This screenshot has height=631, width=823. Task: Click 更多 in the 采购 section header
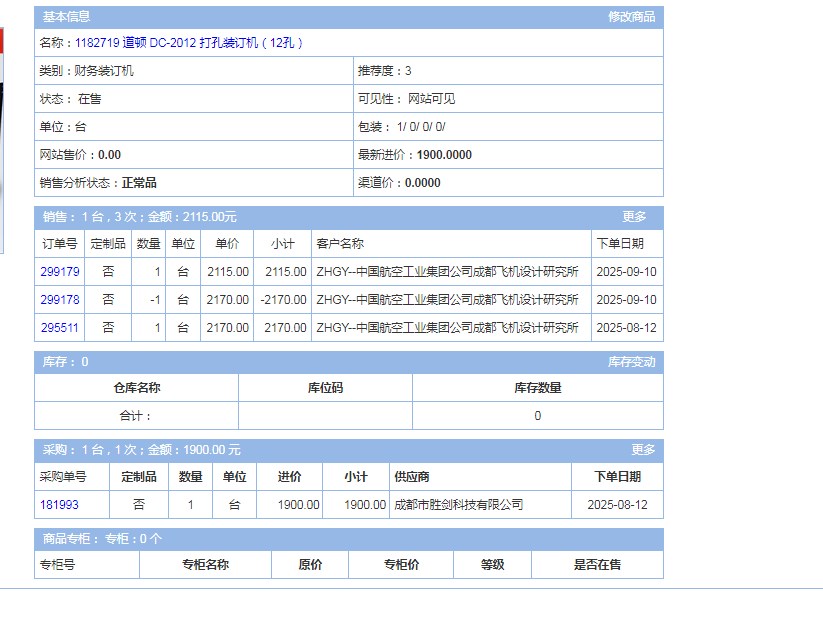tap(643, 450)
